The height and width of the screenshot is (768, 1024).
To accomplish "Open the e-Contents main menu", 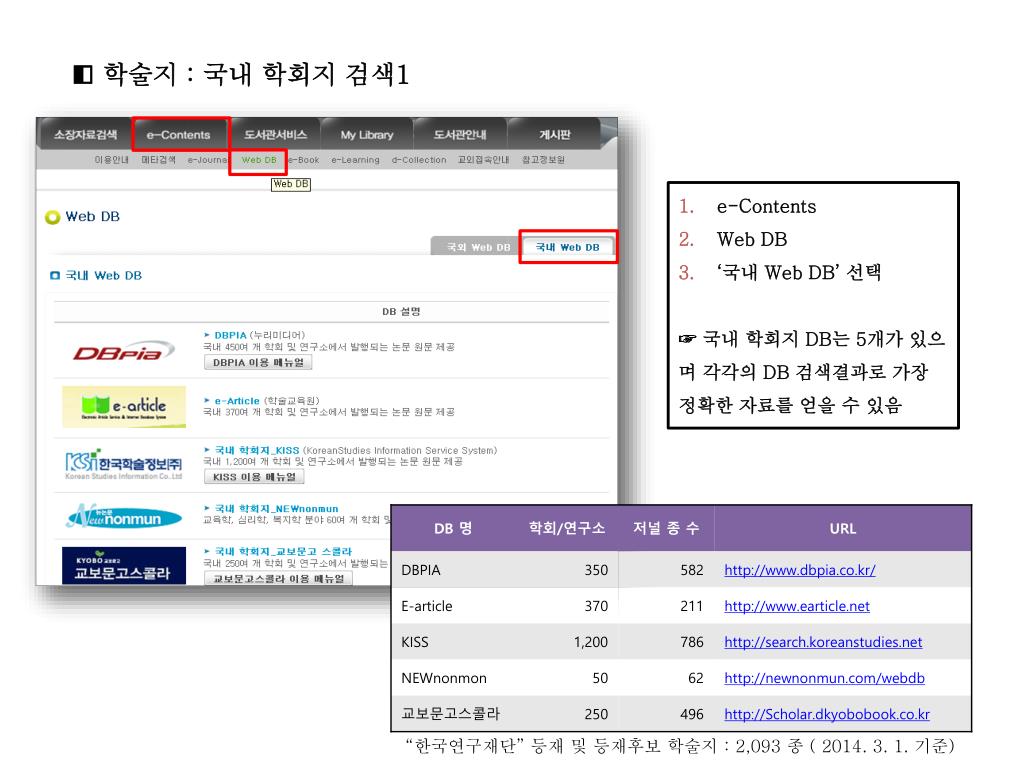I will (178, 135).
